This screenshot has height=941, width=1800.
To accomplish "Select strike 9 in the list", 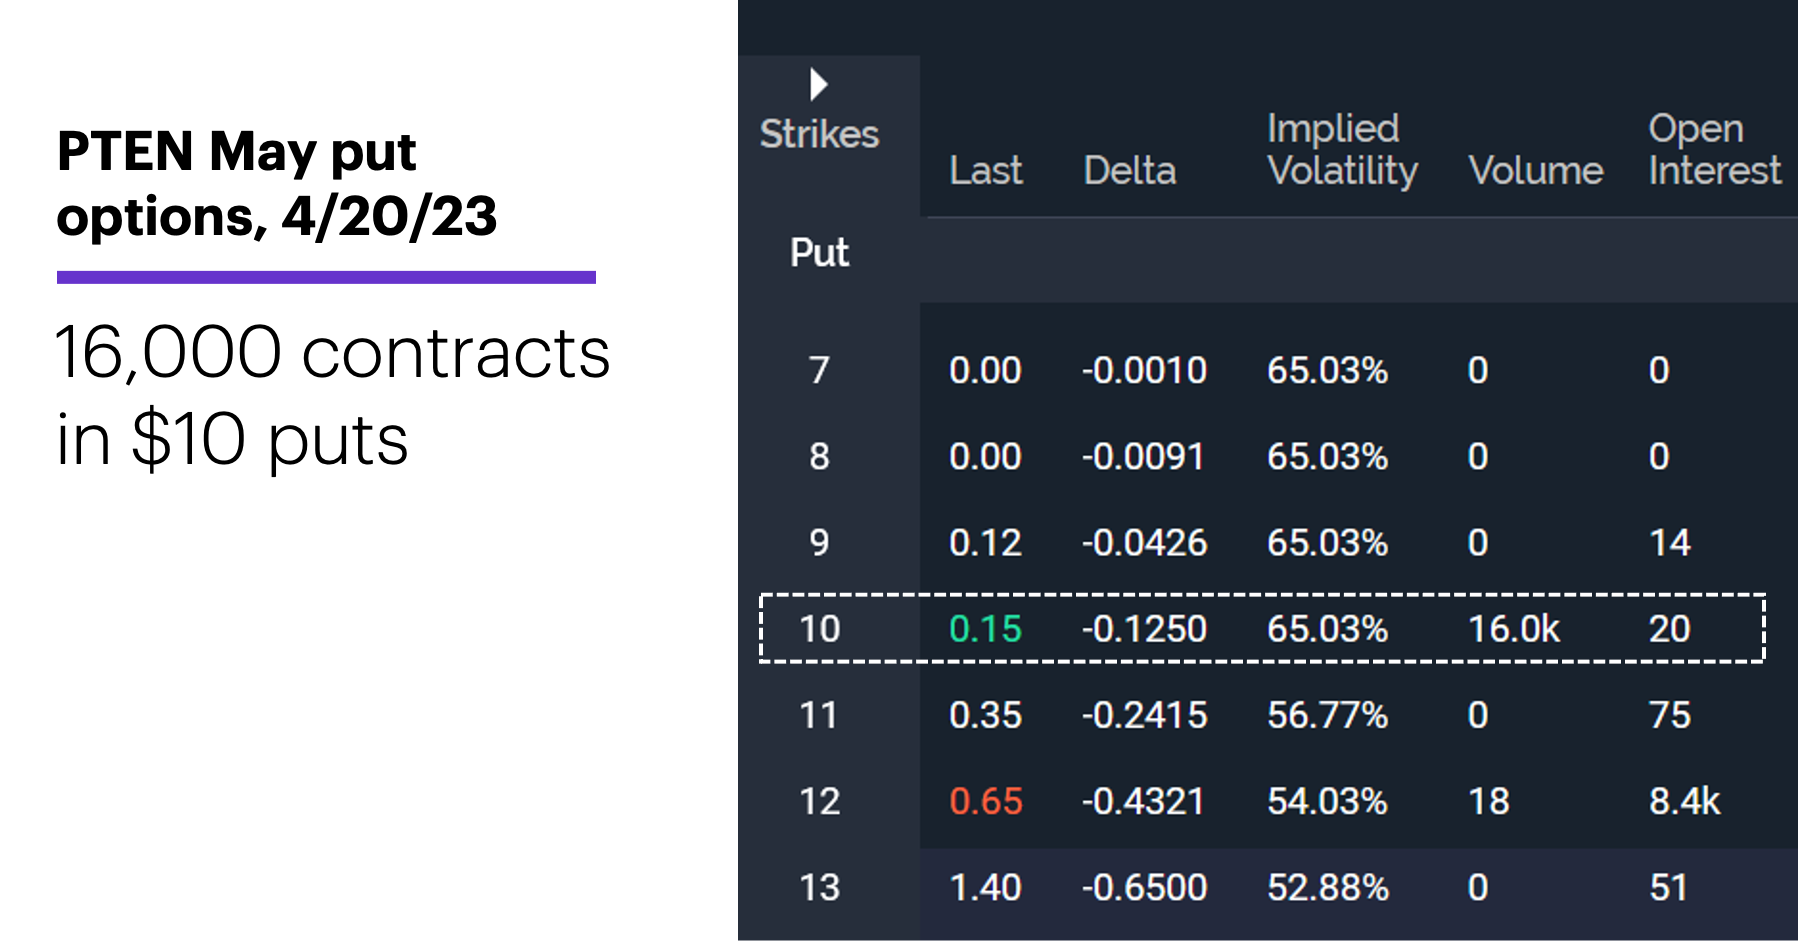I will 819,543.
